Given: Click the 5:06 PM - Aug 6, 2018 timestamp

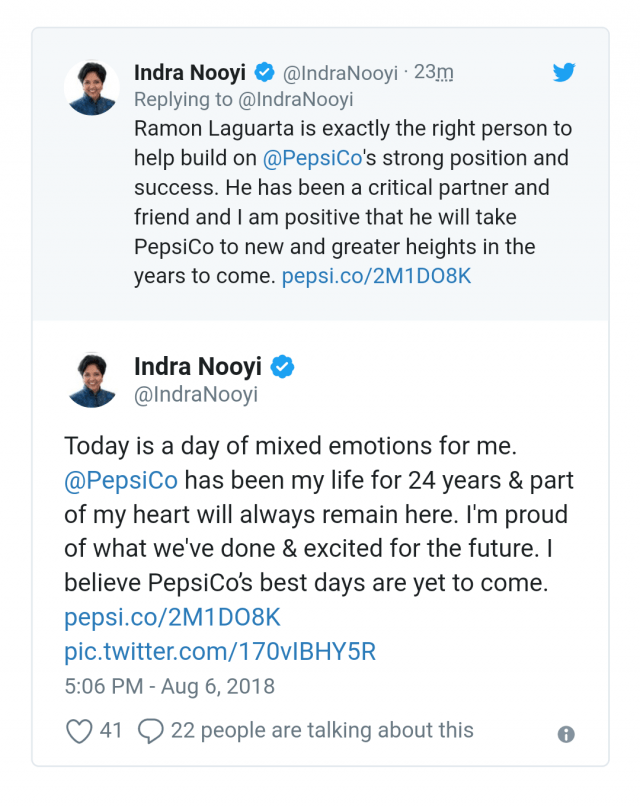Looking at the screenshot, I should pos(169,687).
